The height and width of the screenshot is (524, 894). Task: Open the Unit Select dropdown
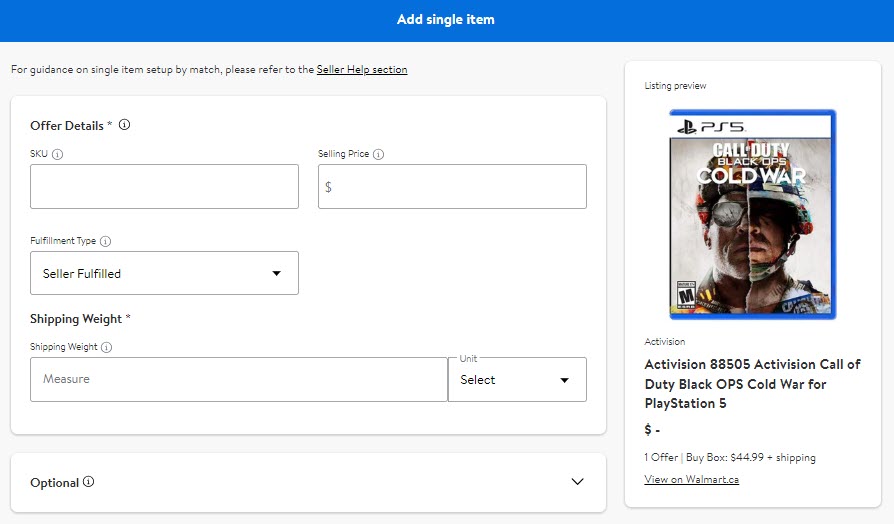pyautogui.click(x=517, y=380)
